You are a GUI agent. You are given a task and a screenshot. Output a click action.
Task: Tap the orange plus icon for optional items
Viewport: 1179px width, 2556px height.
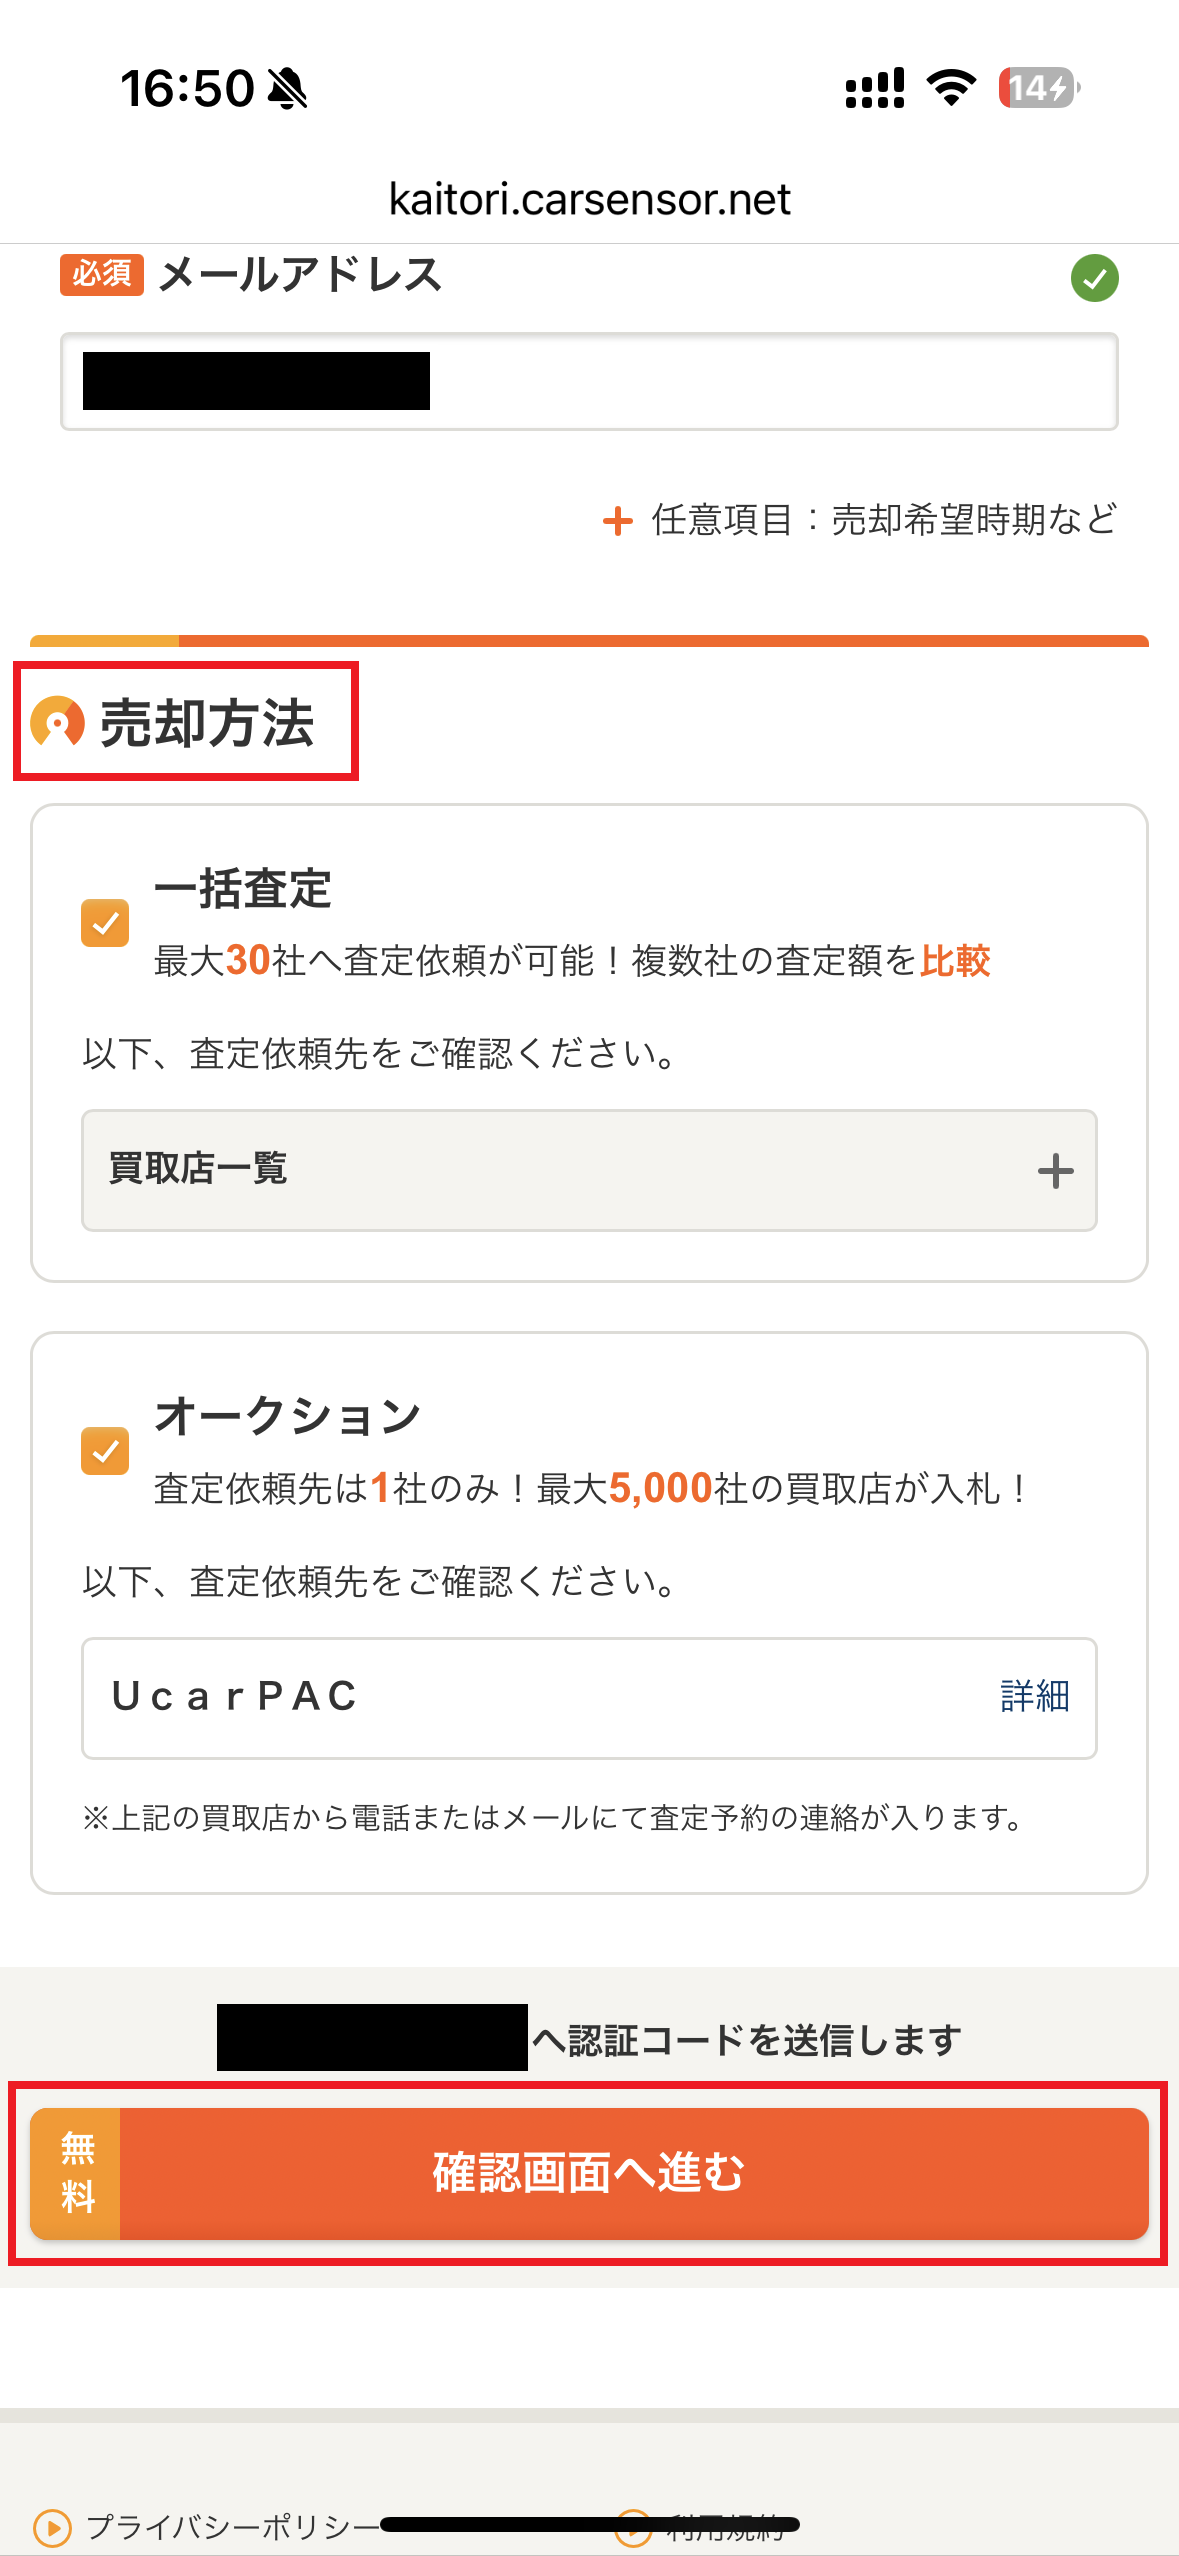pos(618,521)
